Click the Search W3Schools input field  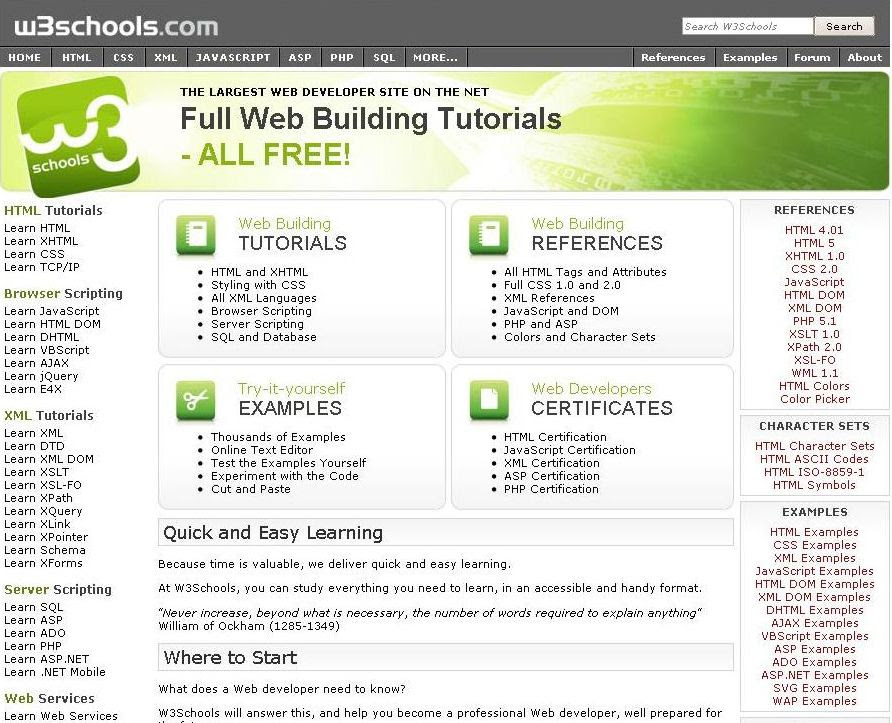point(748,26)
